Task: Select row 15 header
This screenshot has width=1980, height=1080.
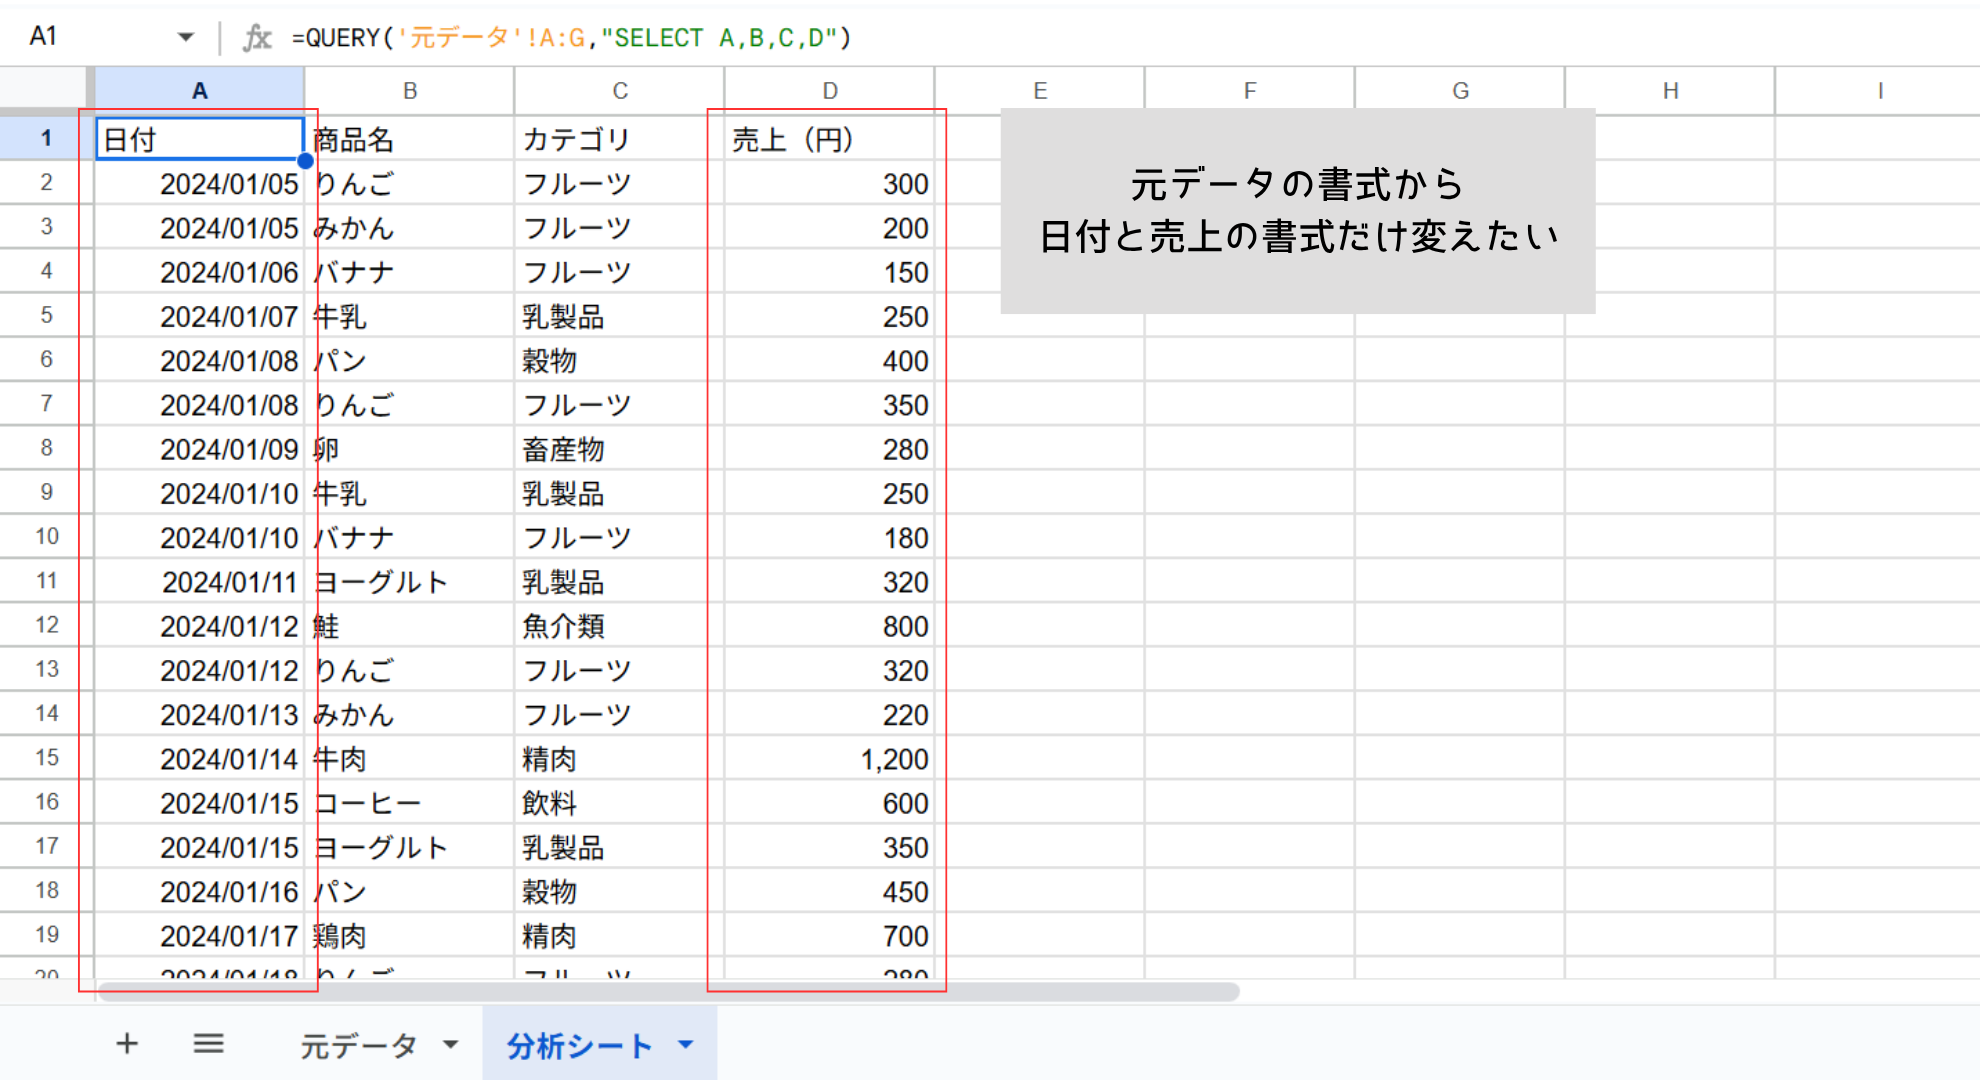Action: click(46, 757)
